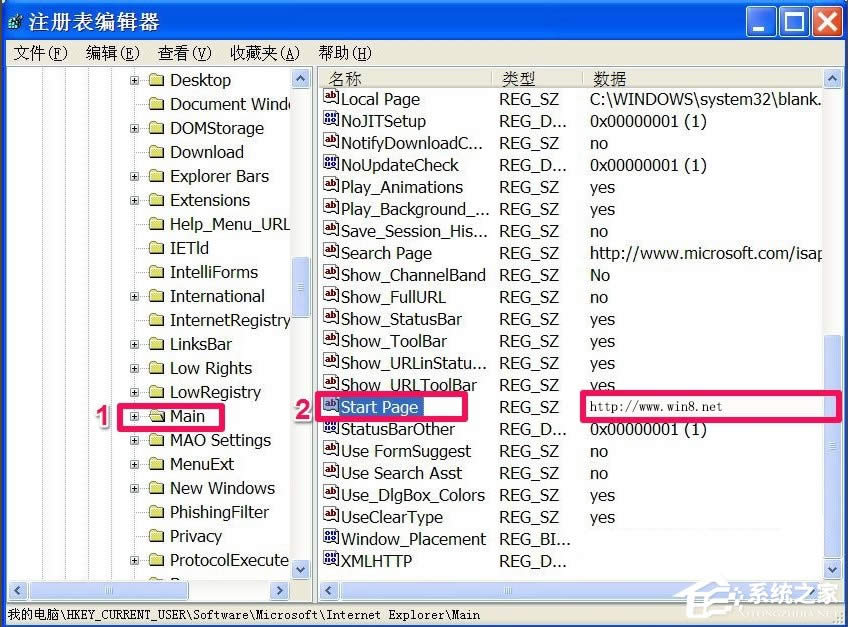This screenshot has width=848, height=627.
Task: Select the MAO Settings tree item
Action: pos(218,440)
